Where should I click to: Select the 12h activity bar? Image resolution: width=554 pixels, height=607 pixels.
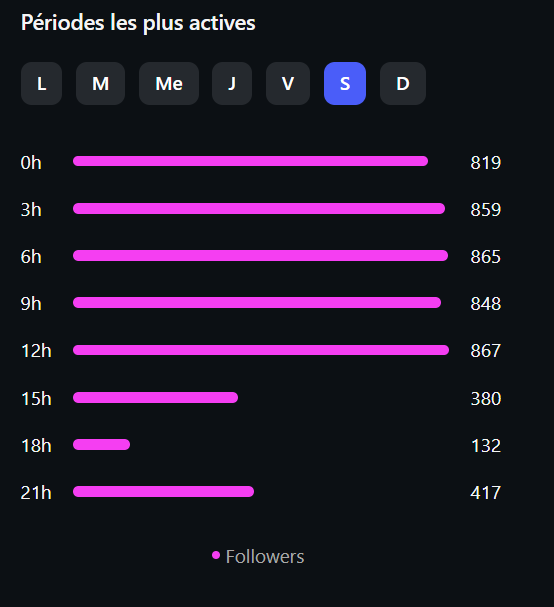(261, 350)
